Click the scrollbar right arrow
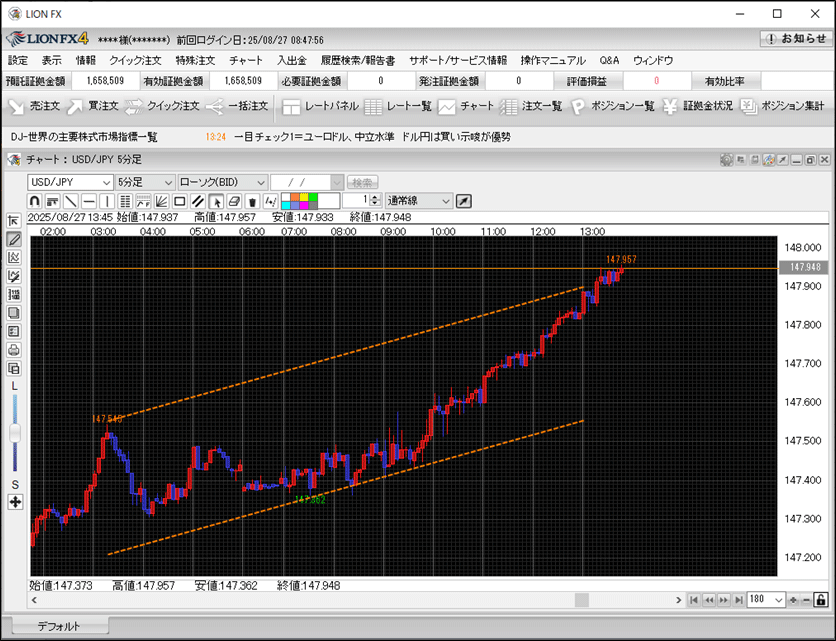The width and height of the screenshot is (836, 641). click(678, 600)
